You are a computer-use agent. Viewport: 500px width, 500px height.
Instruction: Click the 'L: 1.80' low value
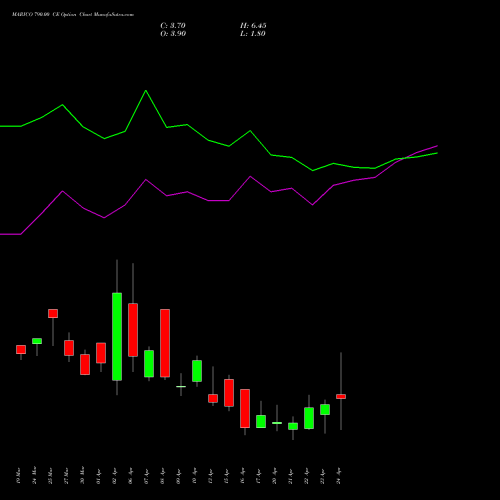pyautogui.click(x=253, y=34)
